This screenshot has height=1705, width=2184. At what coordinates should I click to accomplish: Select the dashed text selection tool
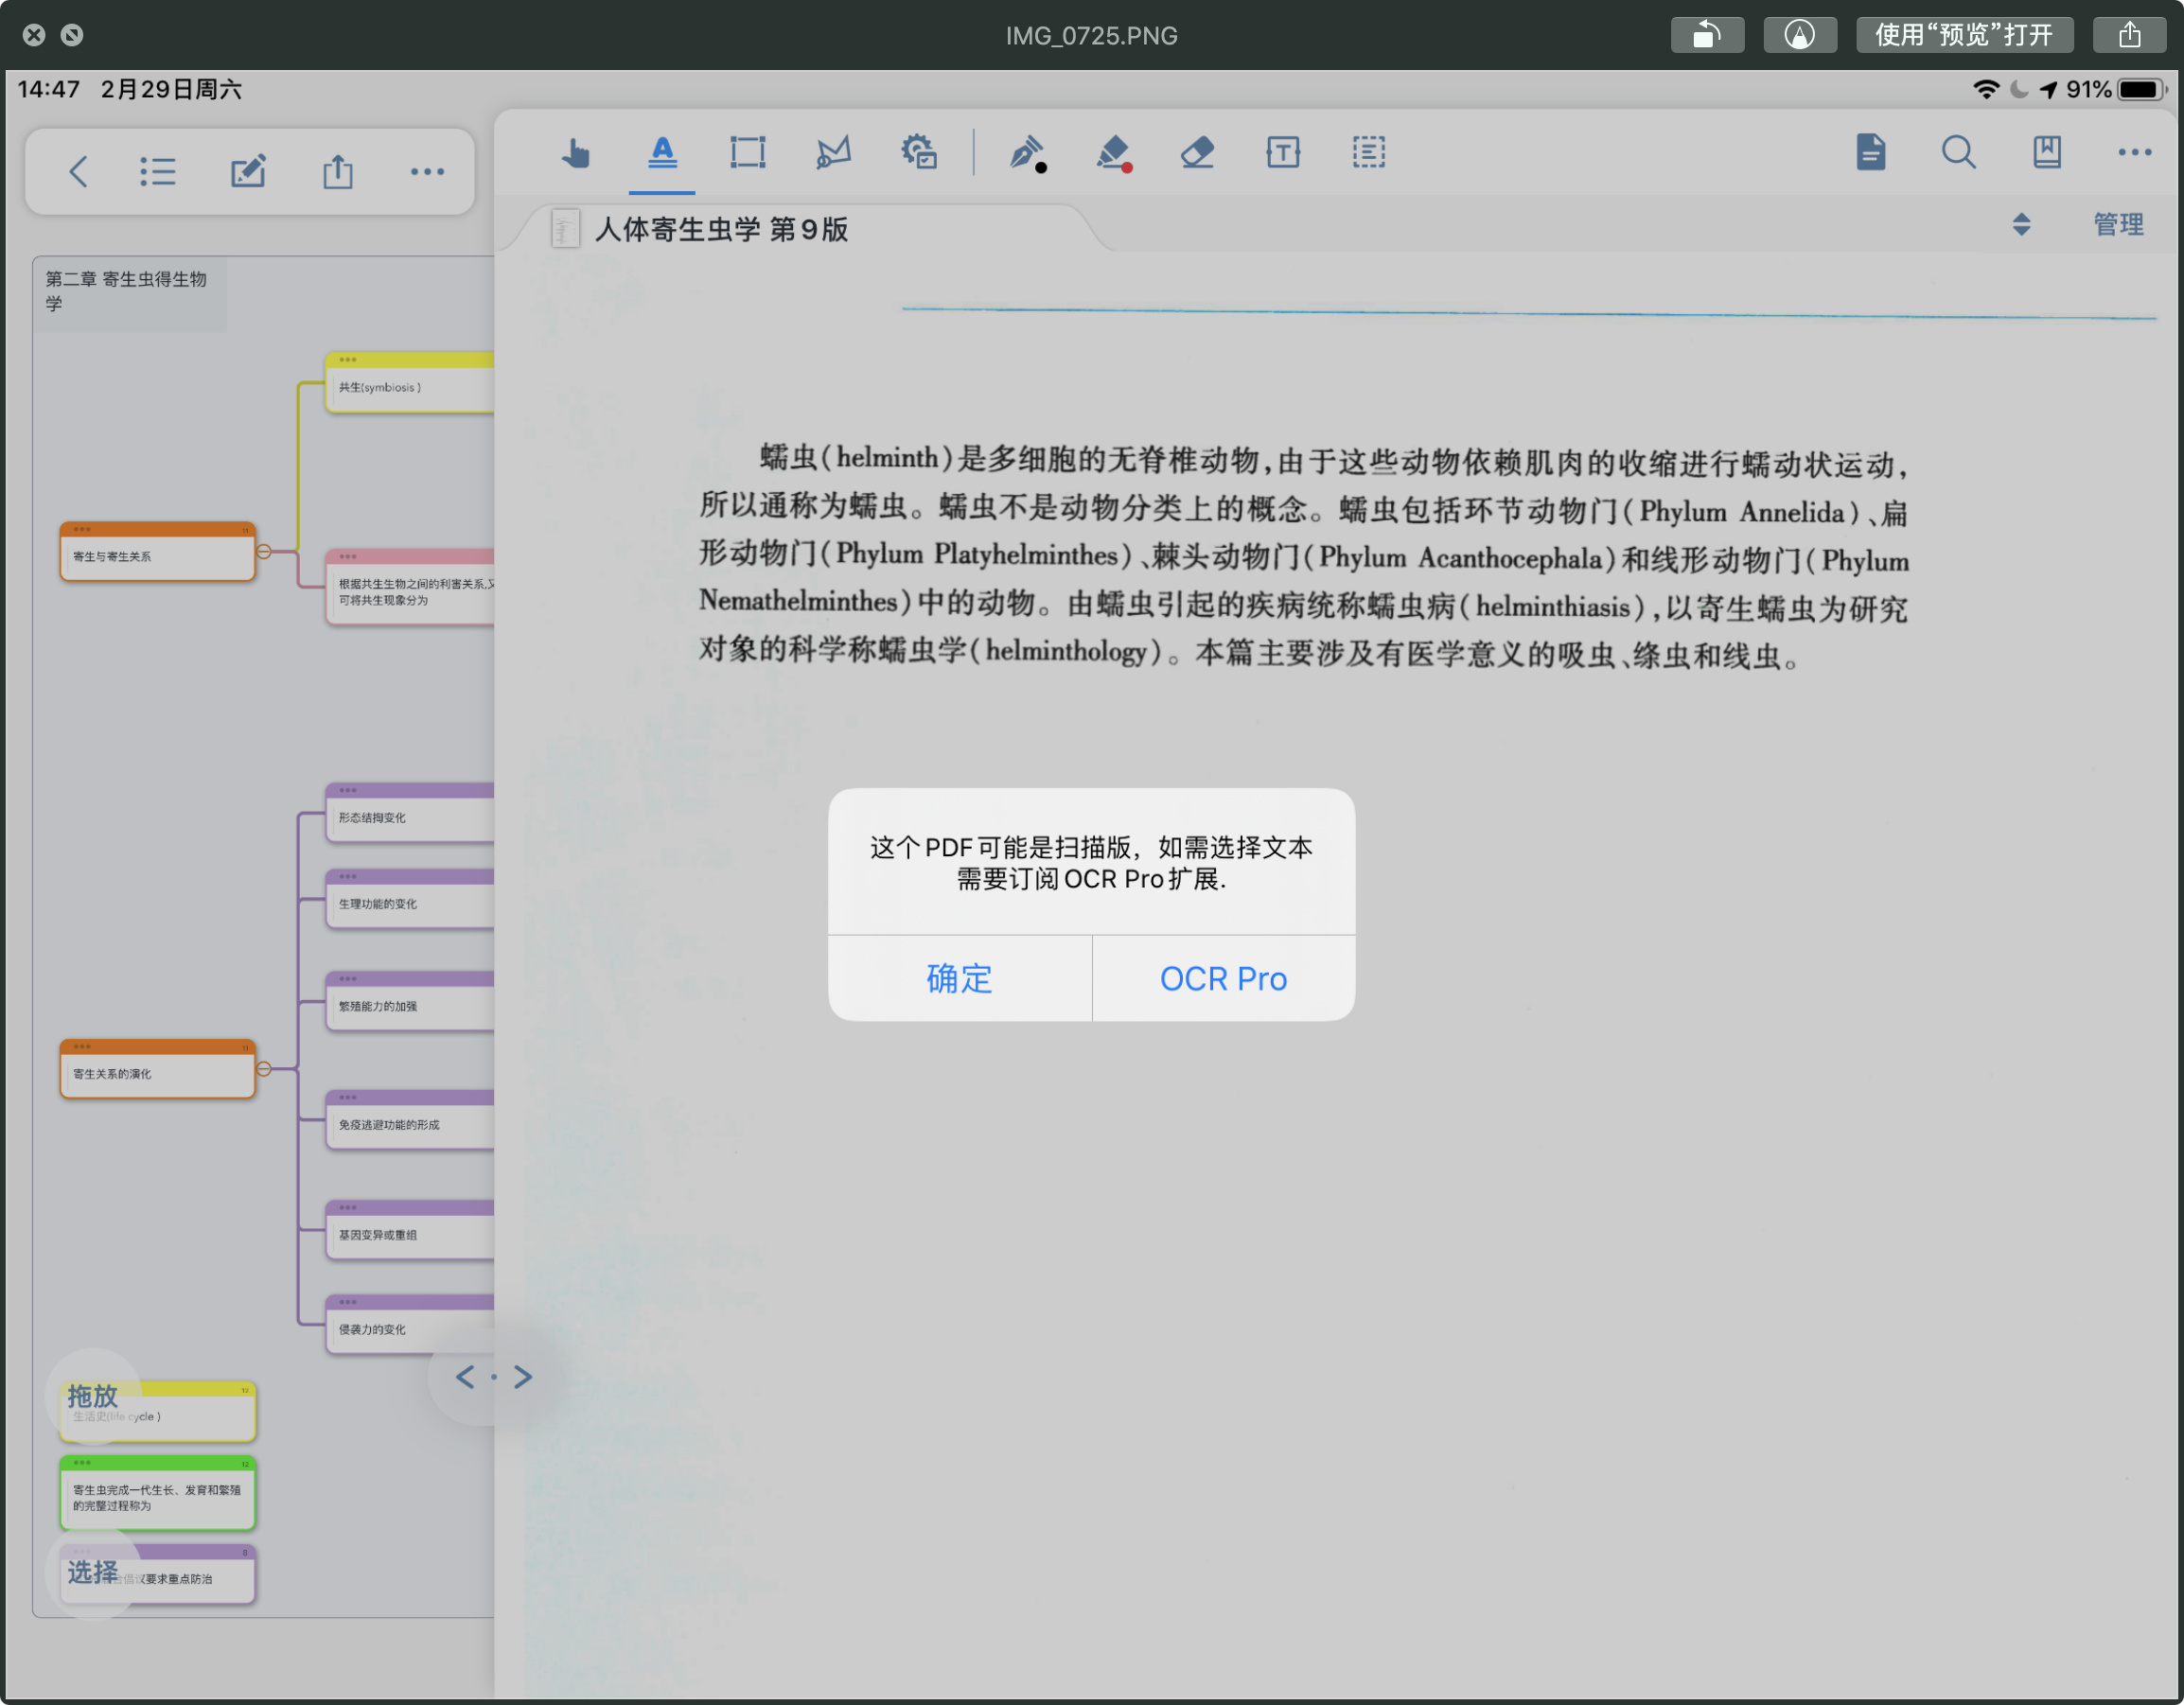tap(1369, 153)
